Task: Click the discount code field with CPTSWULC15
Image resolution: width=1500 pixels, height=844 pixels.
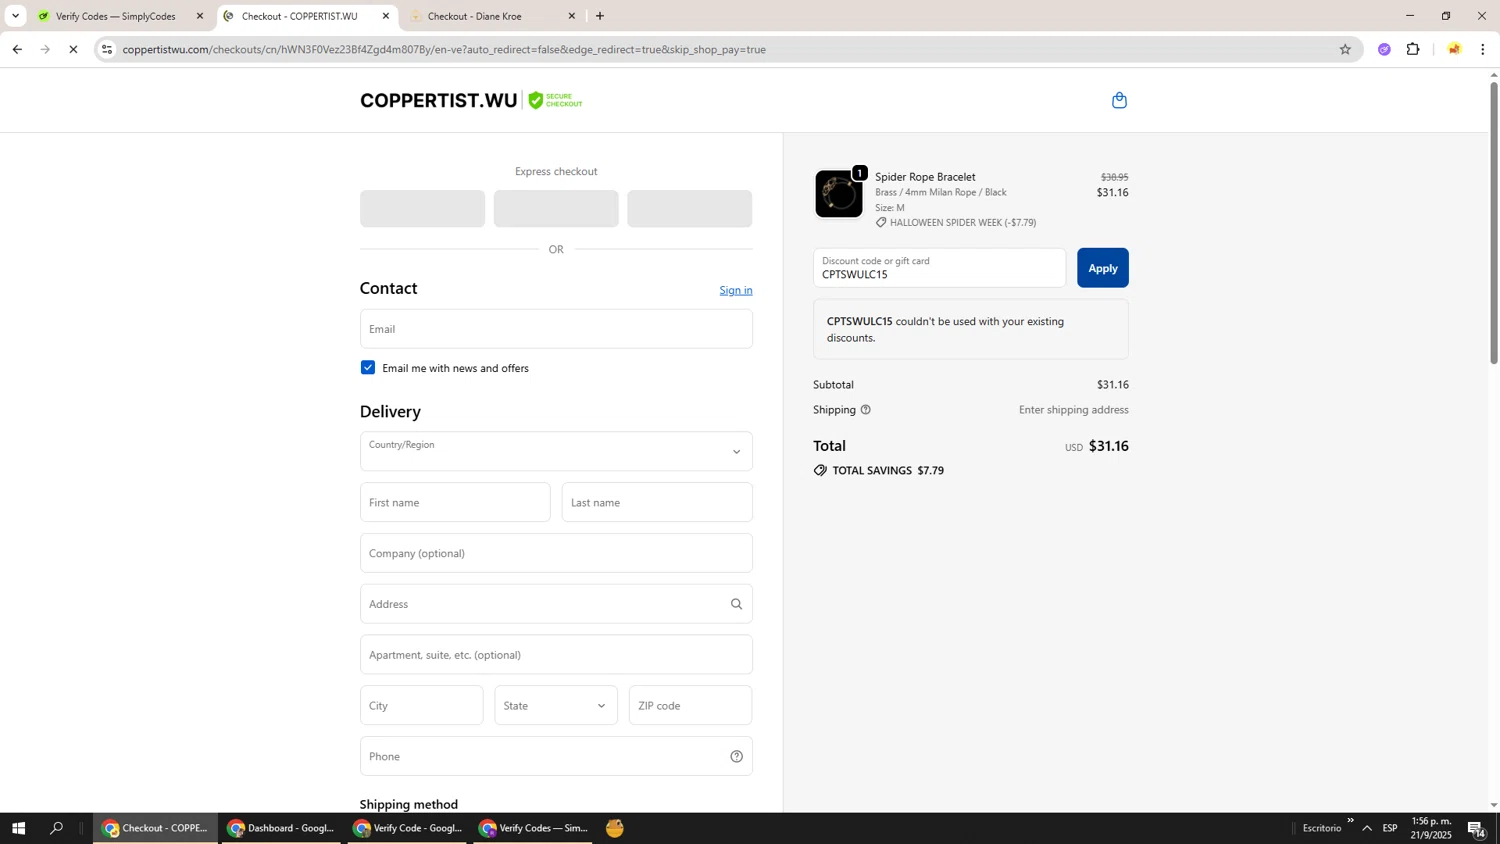Action: tap(940, 268)
